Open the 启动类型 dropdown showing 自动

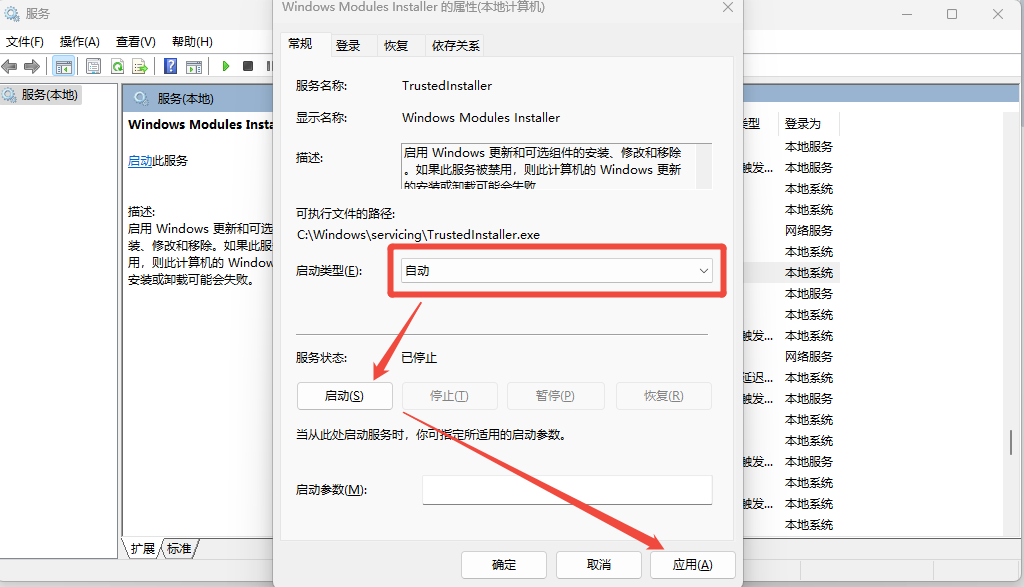[556, 271]
